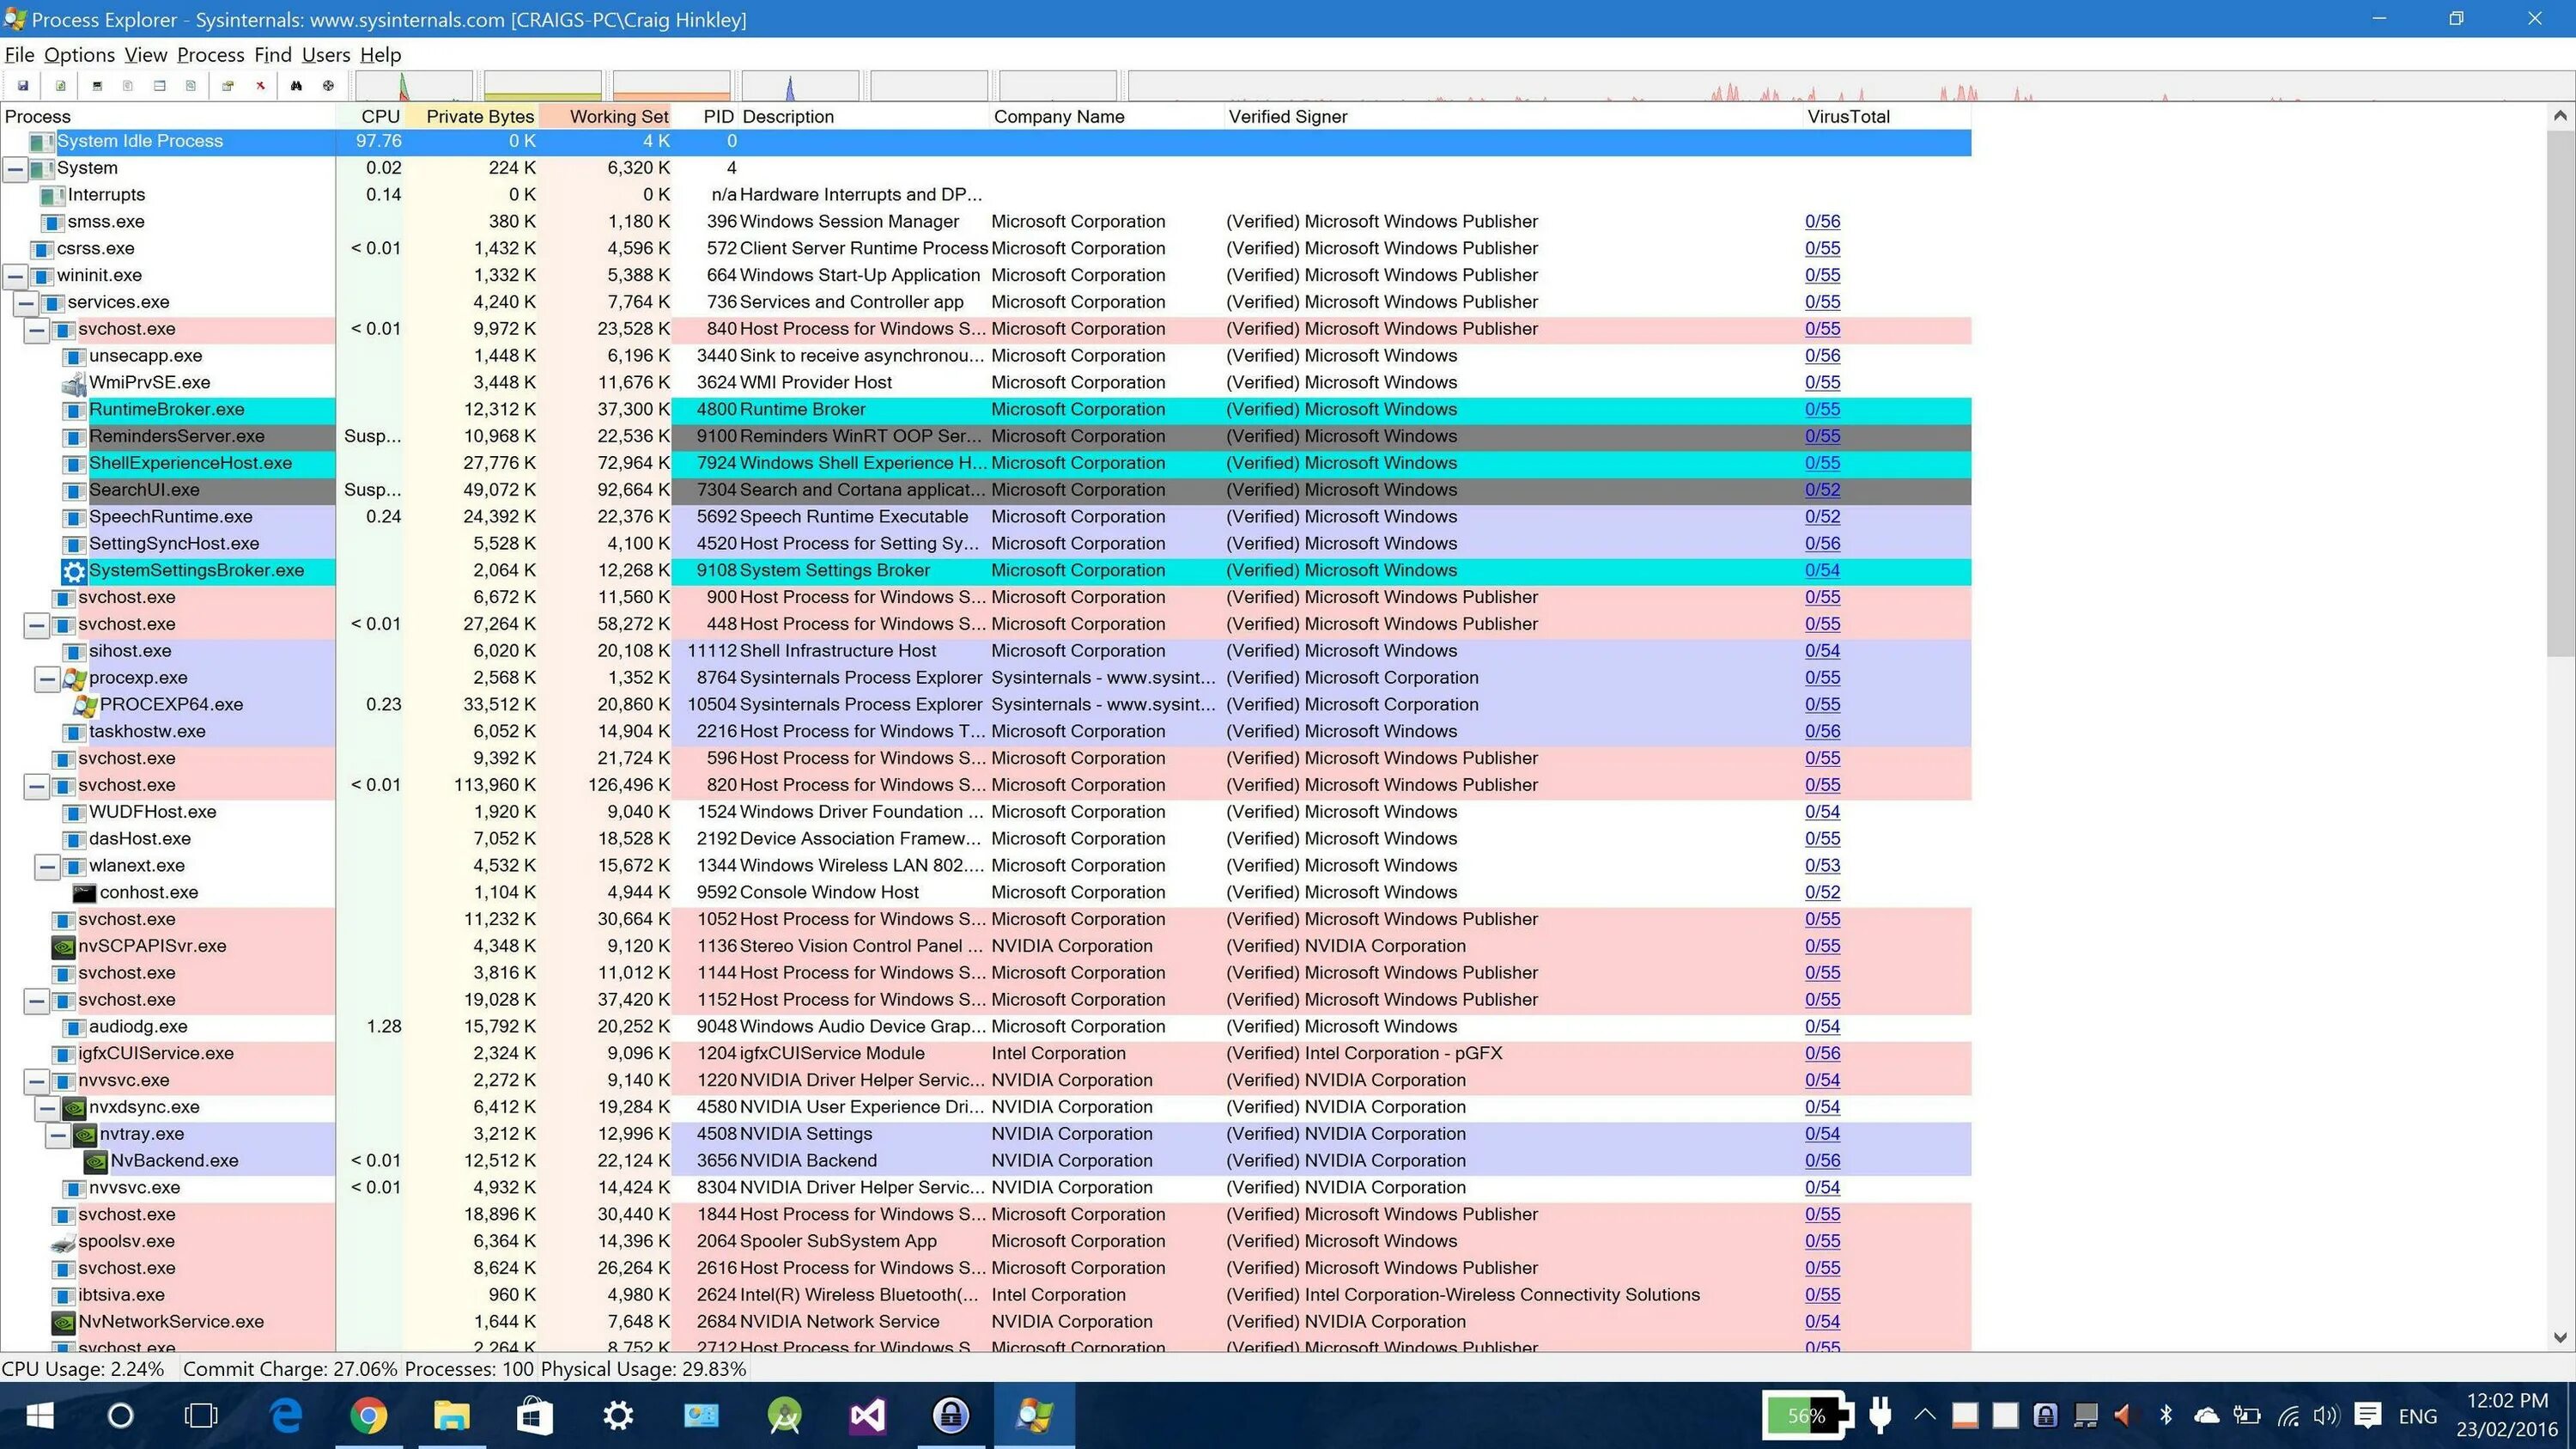Viewport: 2576px width, 1449px height.
Task: Click the WmiPrvSE.exe process icon
Action: (x=74, y=383)
